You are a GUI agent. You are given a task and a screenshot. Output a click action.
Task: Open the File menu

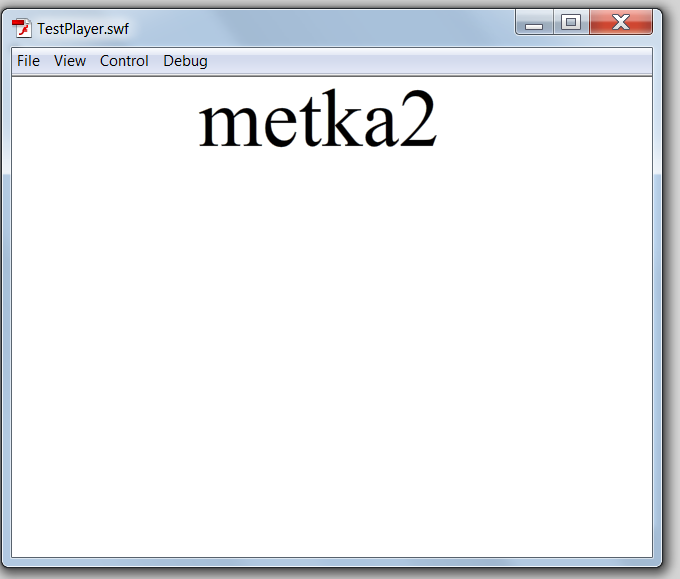click(28, 61)
